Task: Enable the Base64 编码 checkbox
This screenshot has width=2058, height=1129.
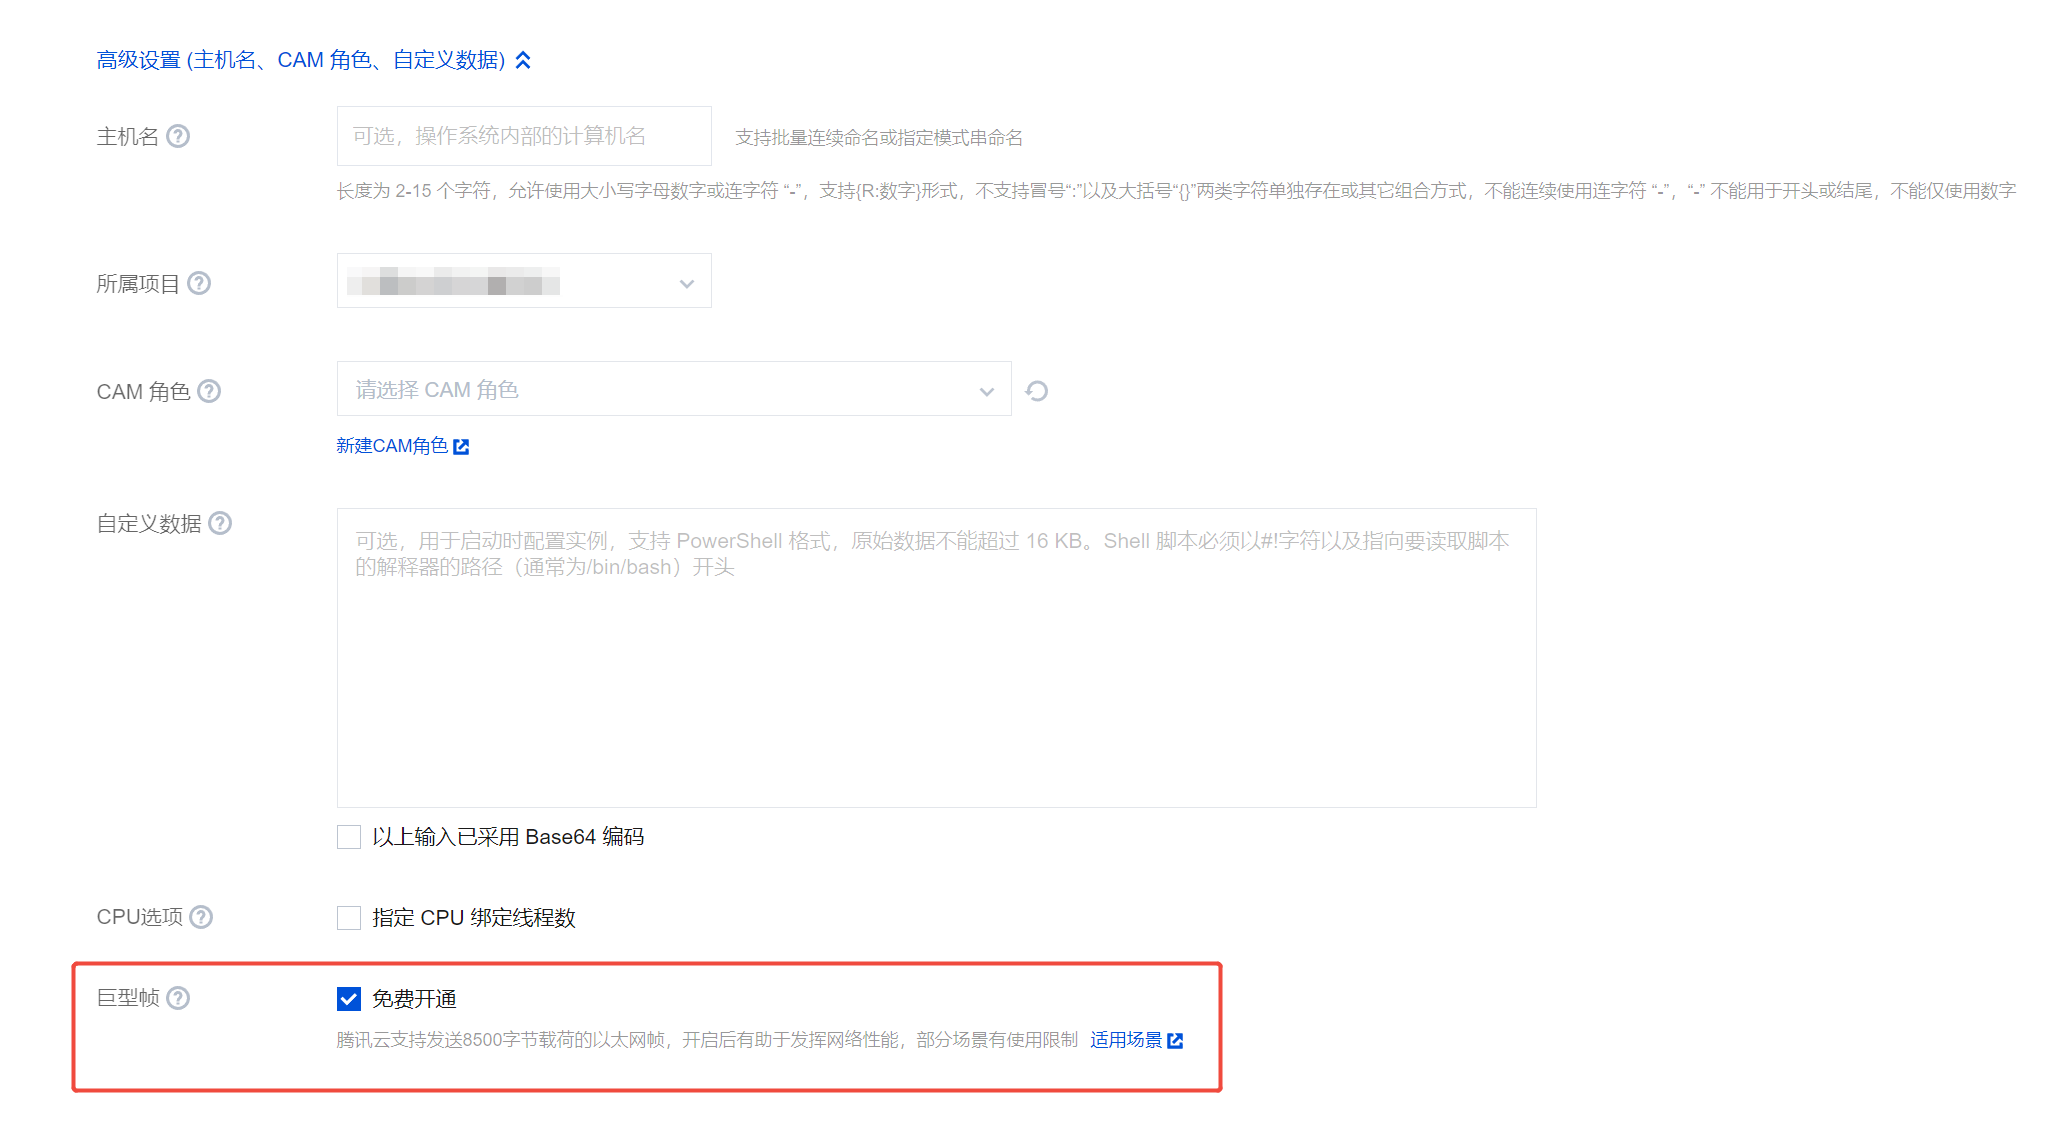Action: click(349, 837)
